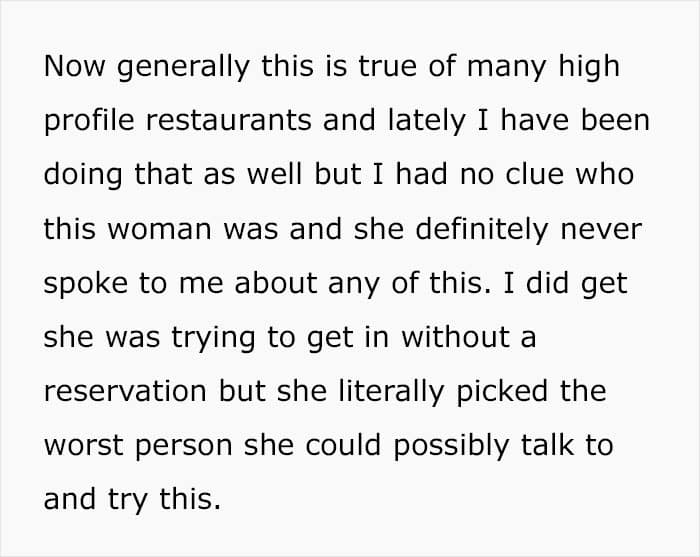Click the word "clue" in third line
Viewport: 700px width, 557px height.
point(534,173)
